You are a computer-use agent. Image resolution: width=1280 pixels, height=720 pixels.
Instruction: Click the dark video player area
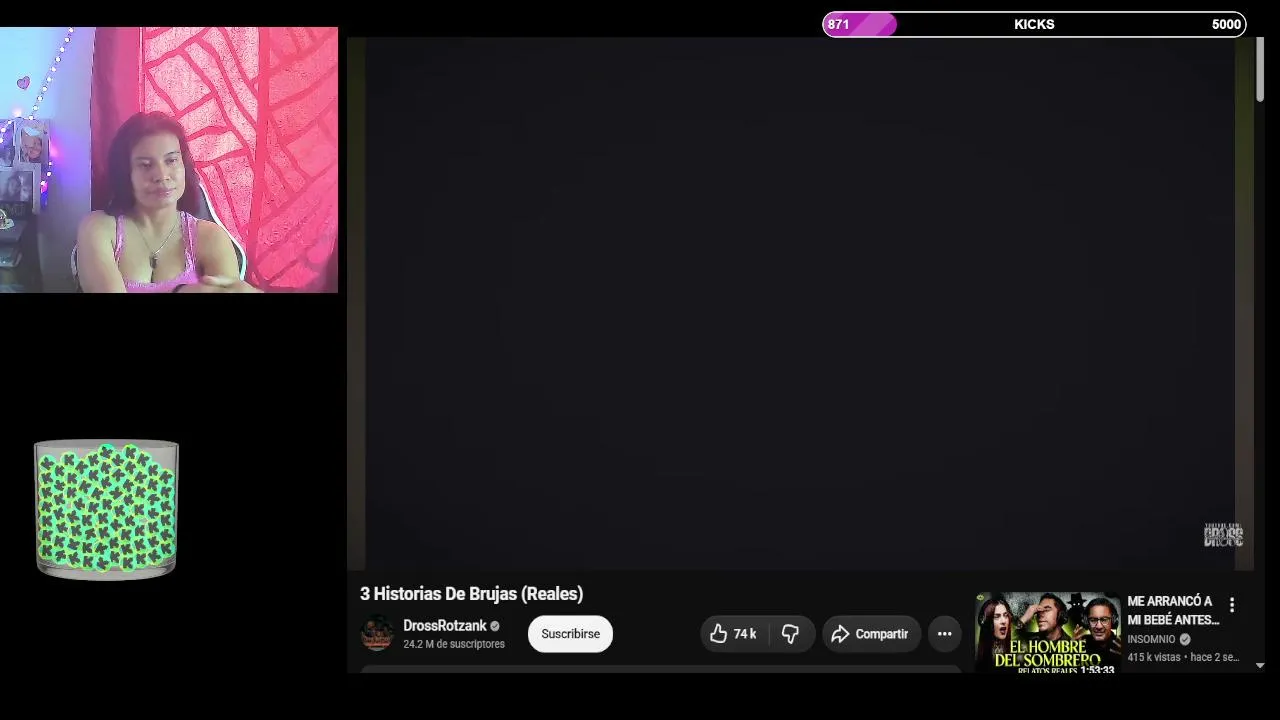tap(800, 303)
